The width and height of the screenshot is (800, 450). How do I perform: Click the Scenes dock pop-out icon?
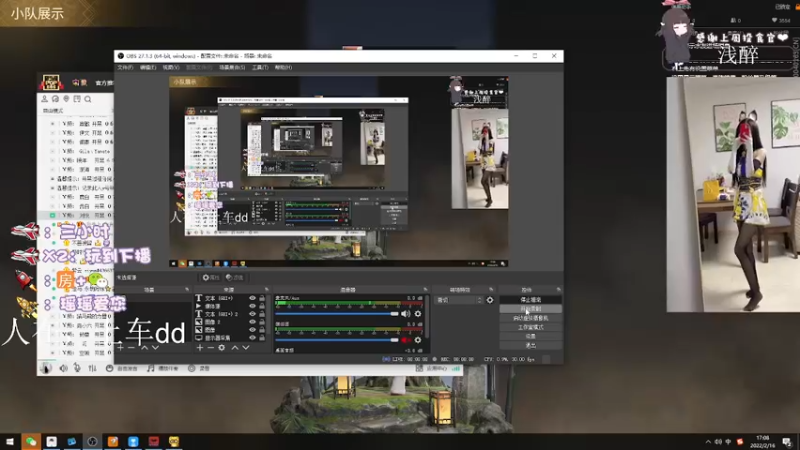coord(187,289)
